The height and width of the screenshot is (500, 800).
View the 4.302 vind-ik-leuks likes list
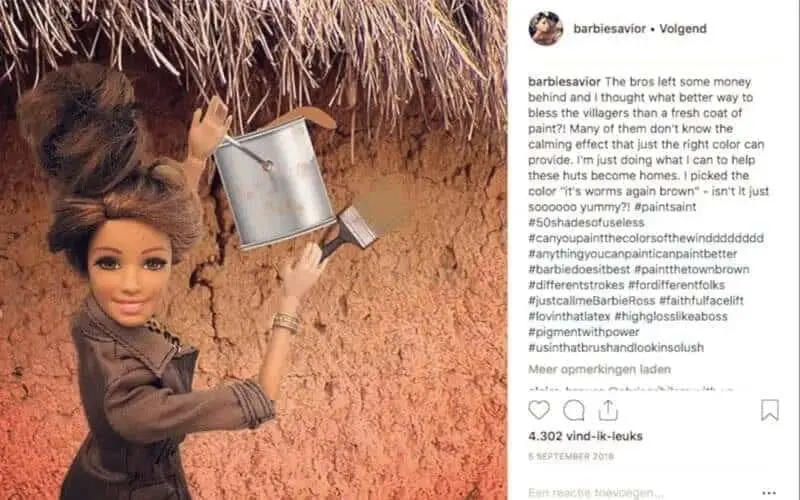(585, 436)
